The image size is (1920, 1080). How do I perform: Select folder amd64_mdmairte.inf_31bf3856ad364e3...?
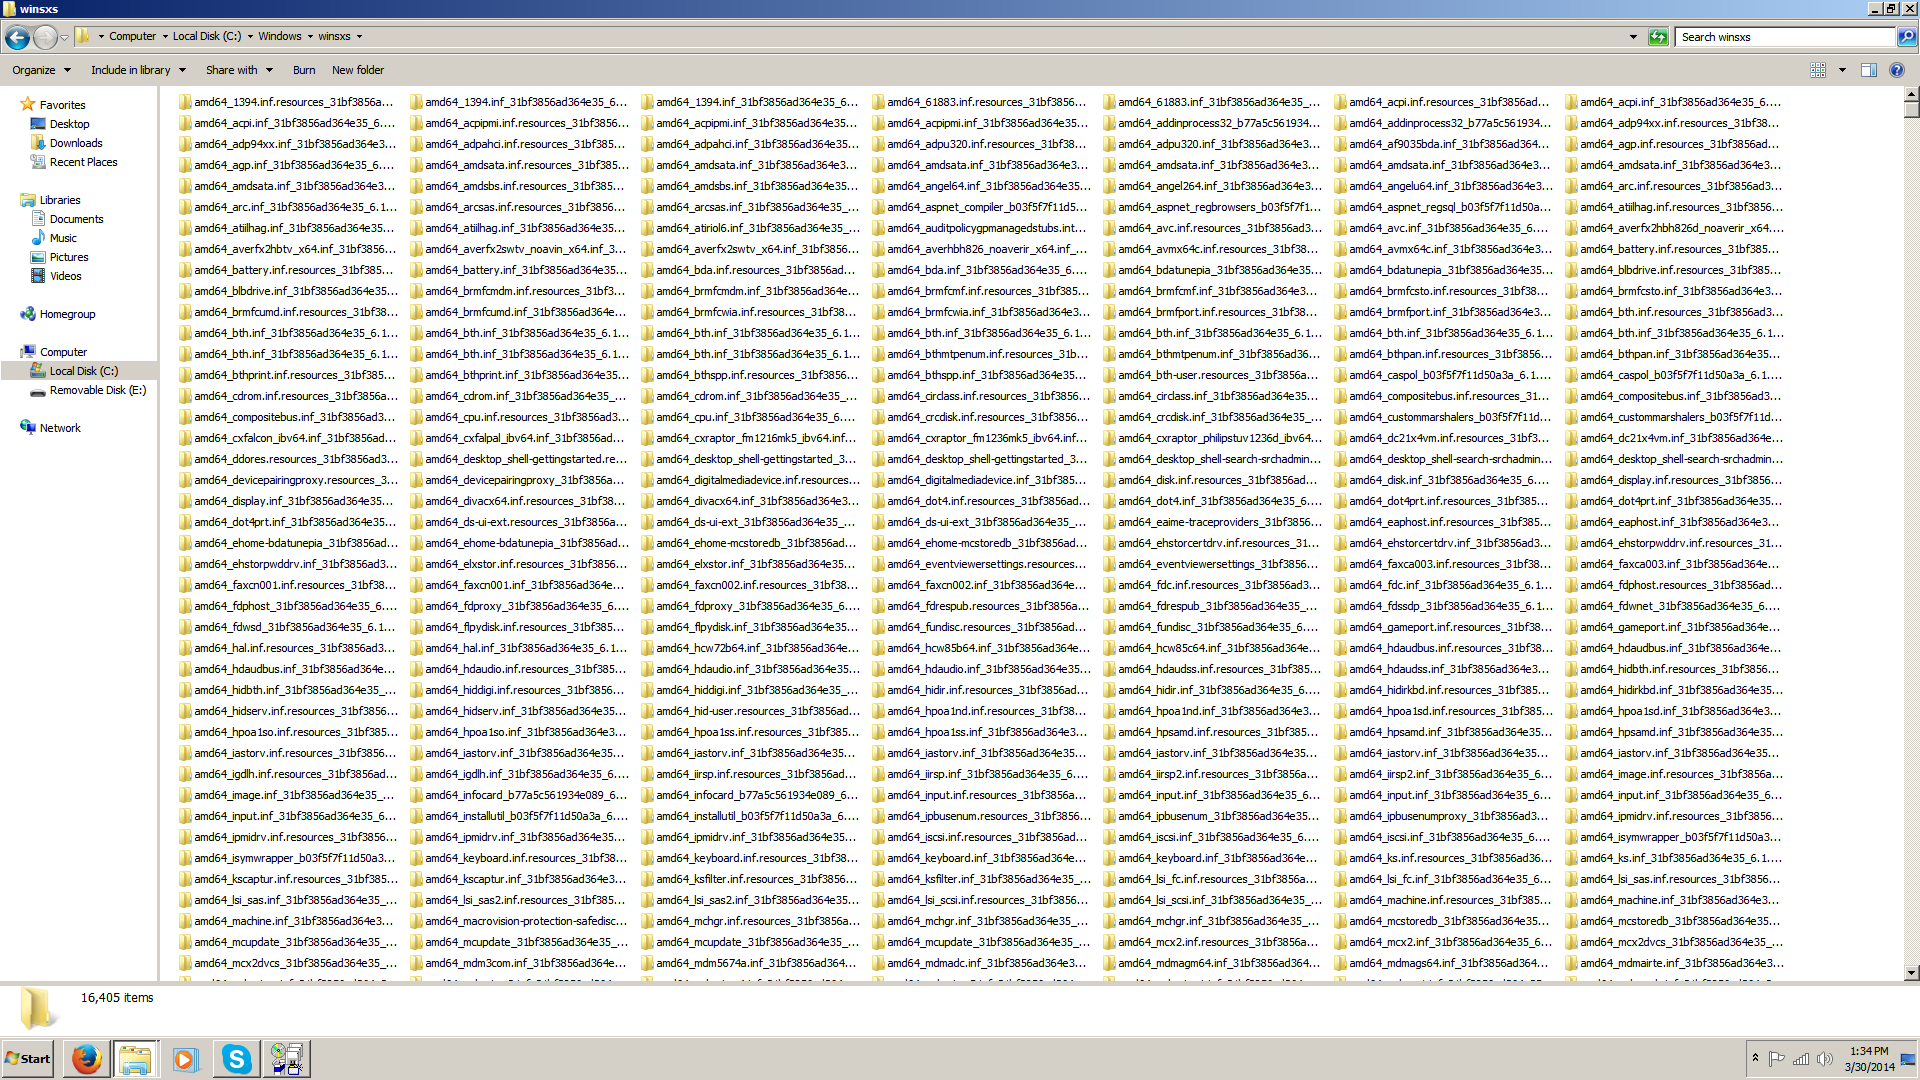click(1673, 963)
